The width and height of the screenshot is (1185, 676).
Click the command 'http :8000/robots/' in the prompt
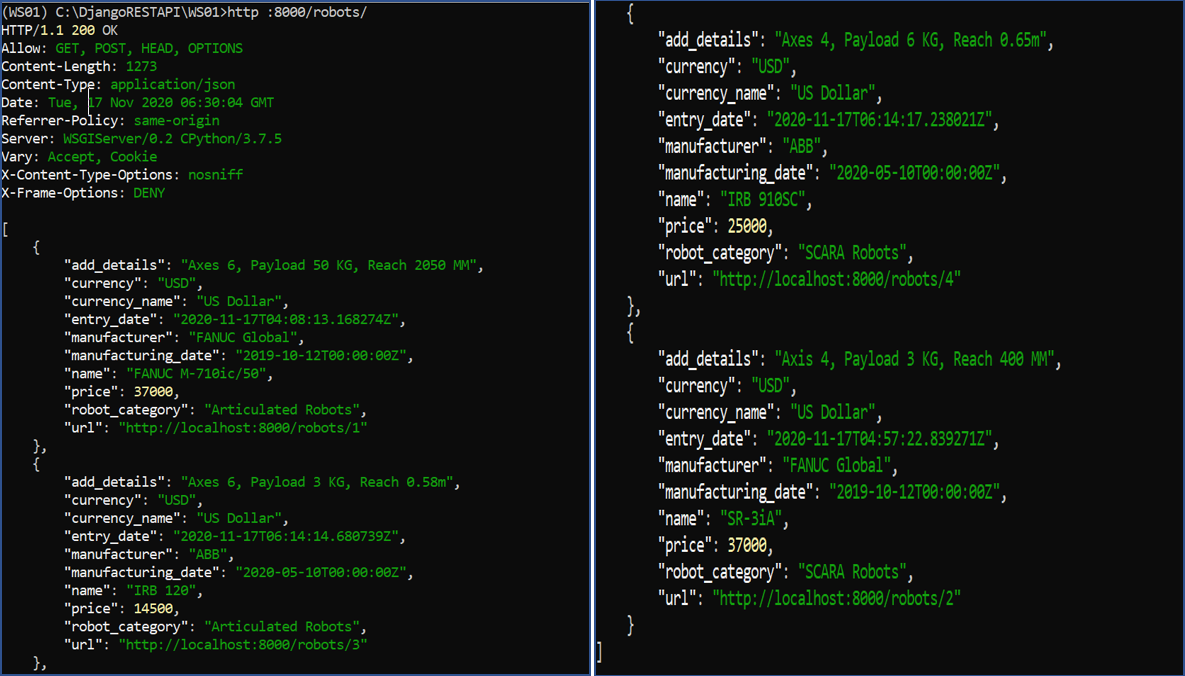pos(297,12)
